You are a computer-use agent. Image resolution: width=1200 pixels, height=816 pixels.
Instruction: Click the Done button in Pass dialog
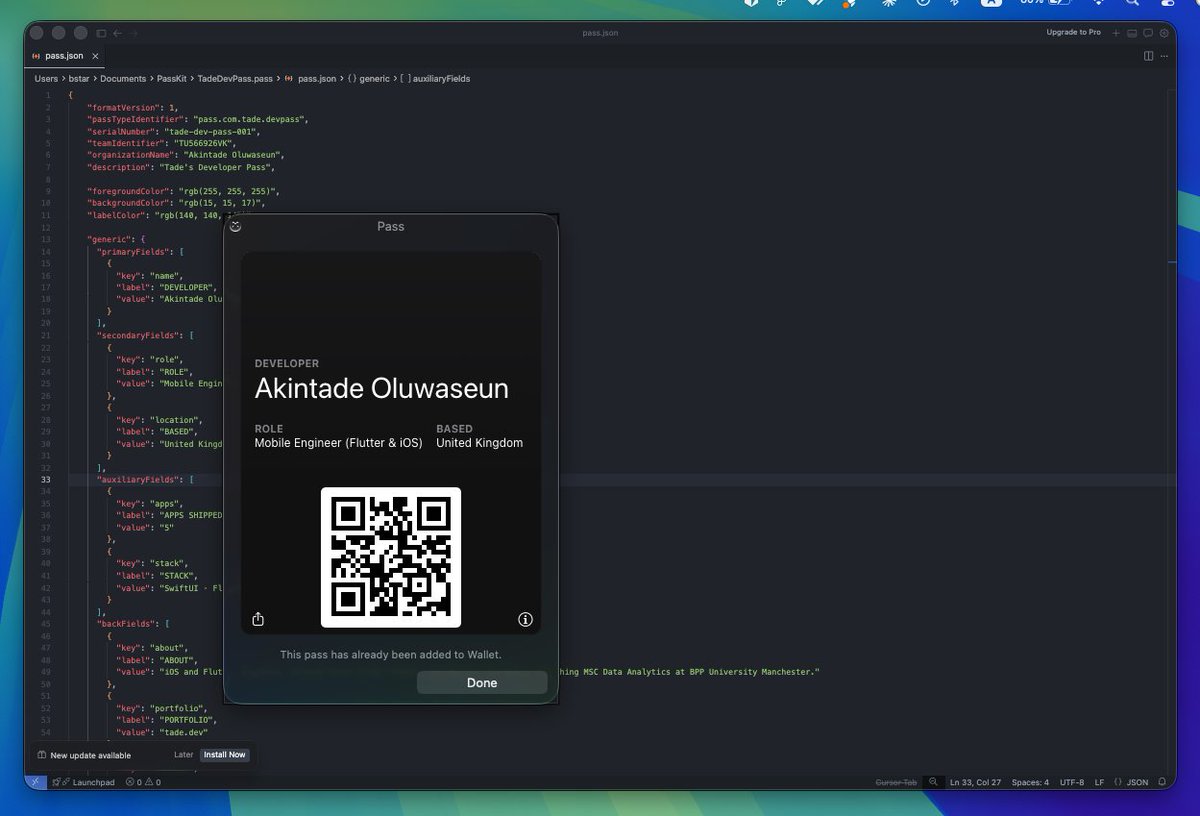pyautogui.click(x=482, y=683)
